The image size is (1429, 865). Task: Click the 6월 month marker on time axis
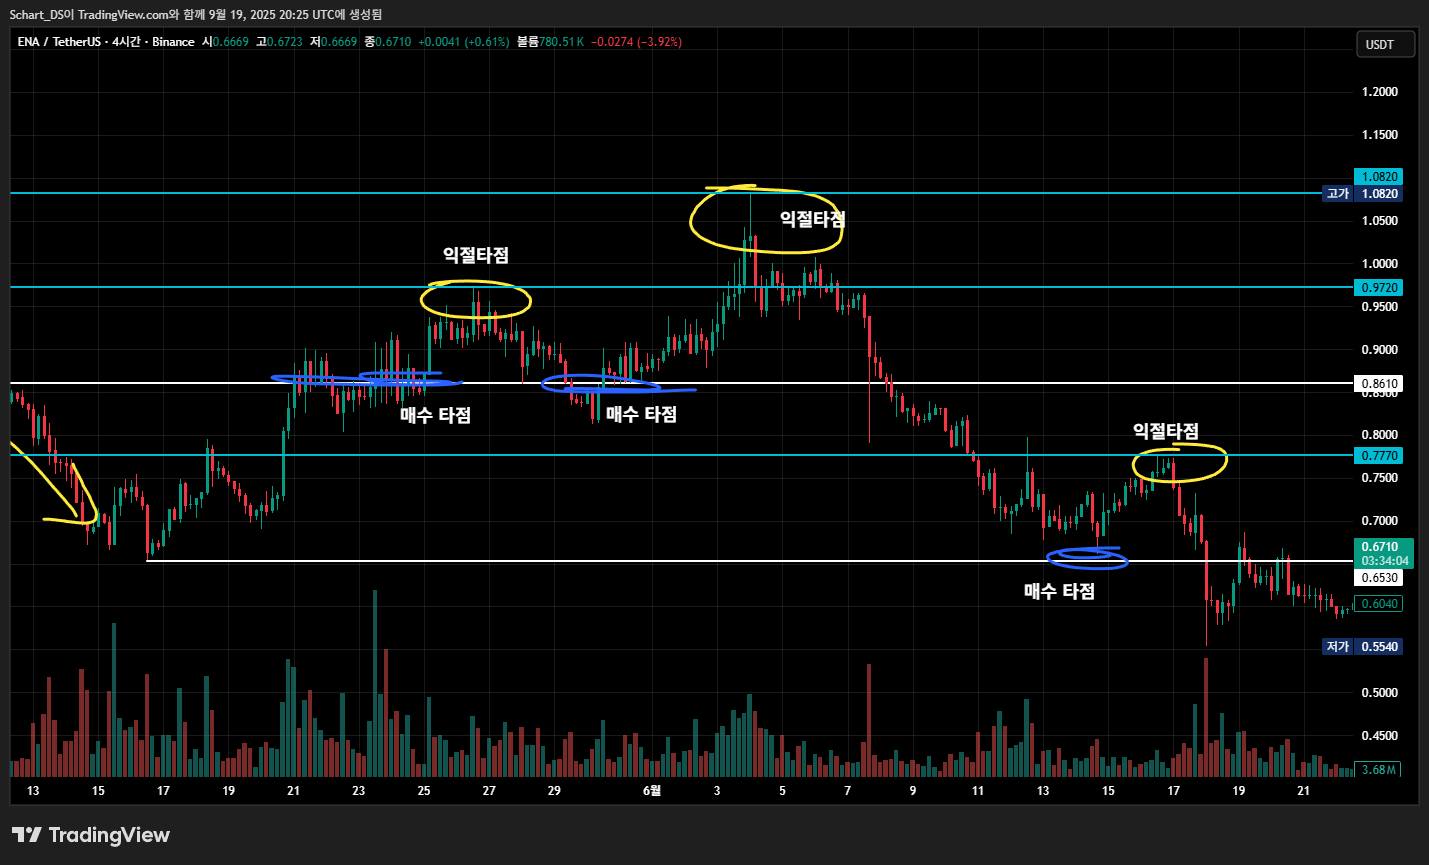click(x=652, y=791)
